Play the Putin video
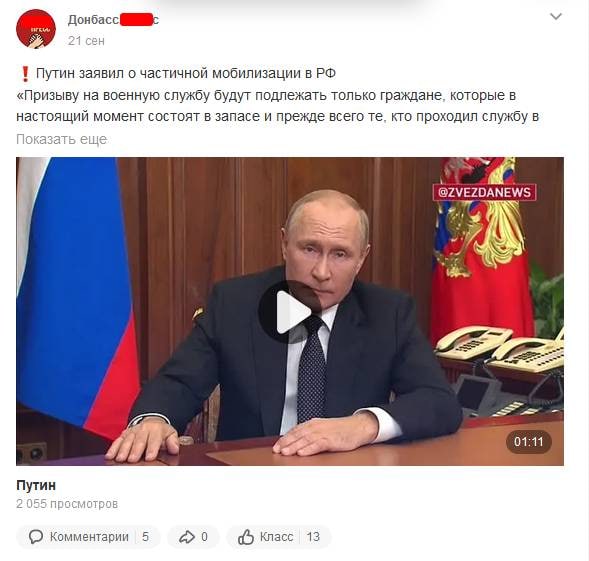This screenshot has width=589, height=561. pos(290,311)
